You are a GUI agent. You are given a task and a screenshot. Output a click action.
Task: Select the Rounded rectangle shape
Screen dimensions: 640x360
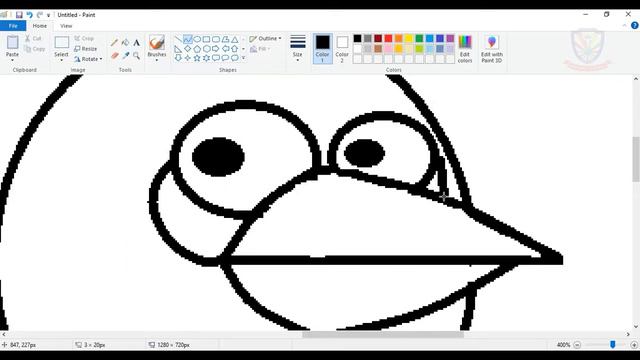216,40
